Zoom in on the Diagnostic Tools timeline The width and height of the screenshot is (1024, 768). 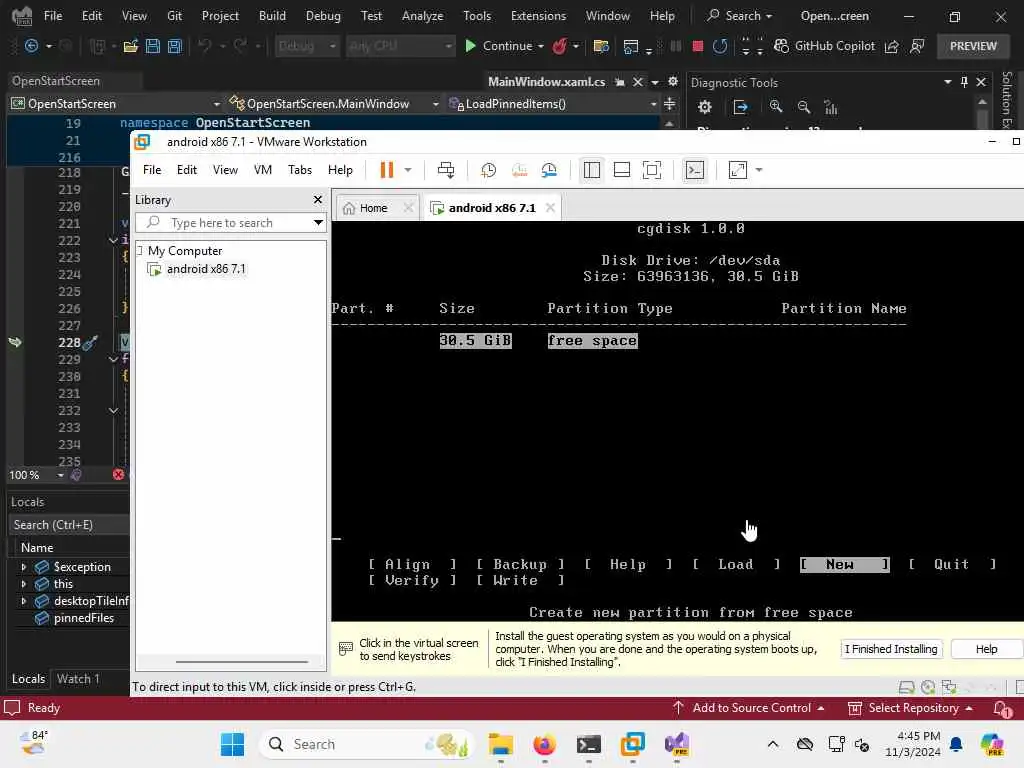click(776, 106)
